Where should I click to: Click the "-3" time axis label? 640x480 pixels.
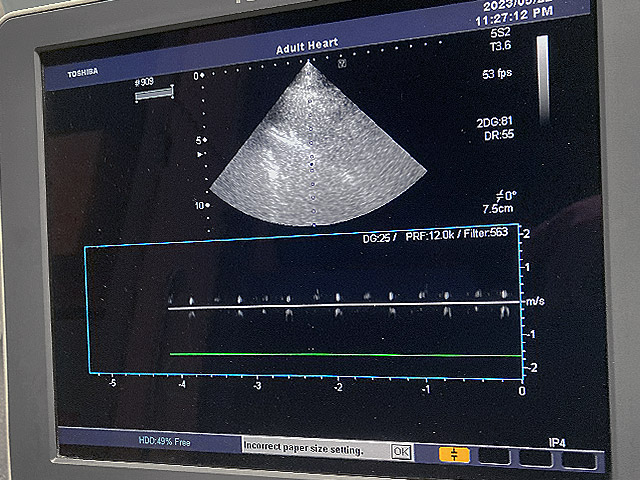click(257, 385)
